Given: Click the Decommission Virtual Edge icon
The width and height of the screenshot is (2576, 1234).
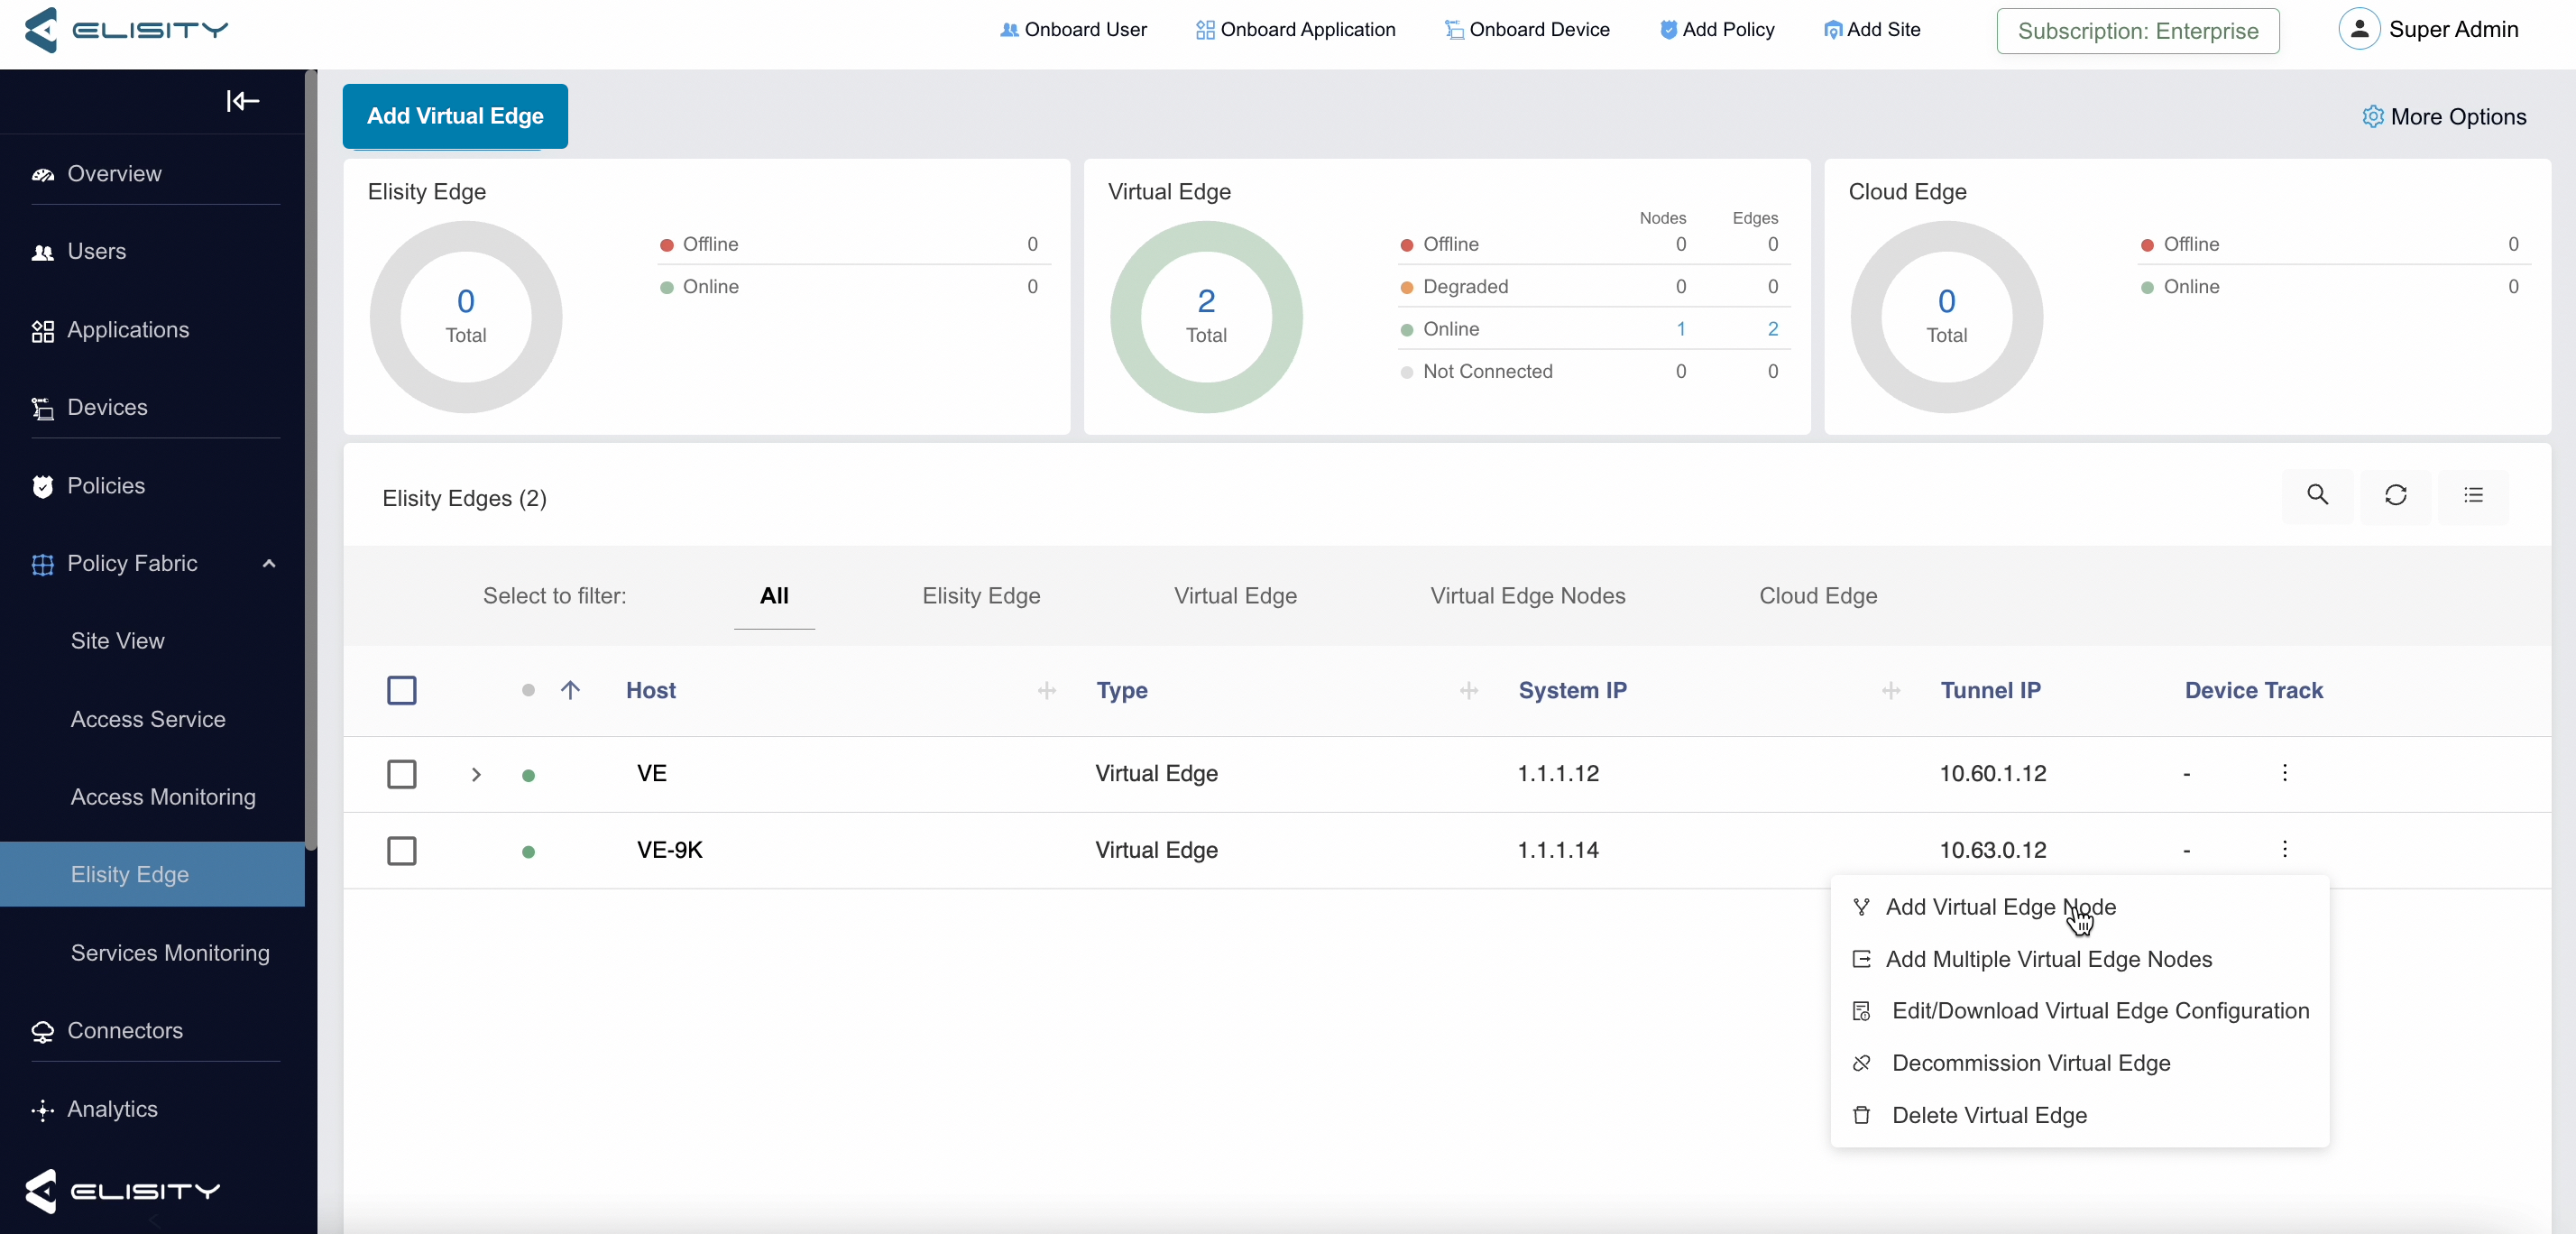Looking at the screenshot, I should click(1860, 1063).
